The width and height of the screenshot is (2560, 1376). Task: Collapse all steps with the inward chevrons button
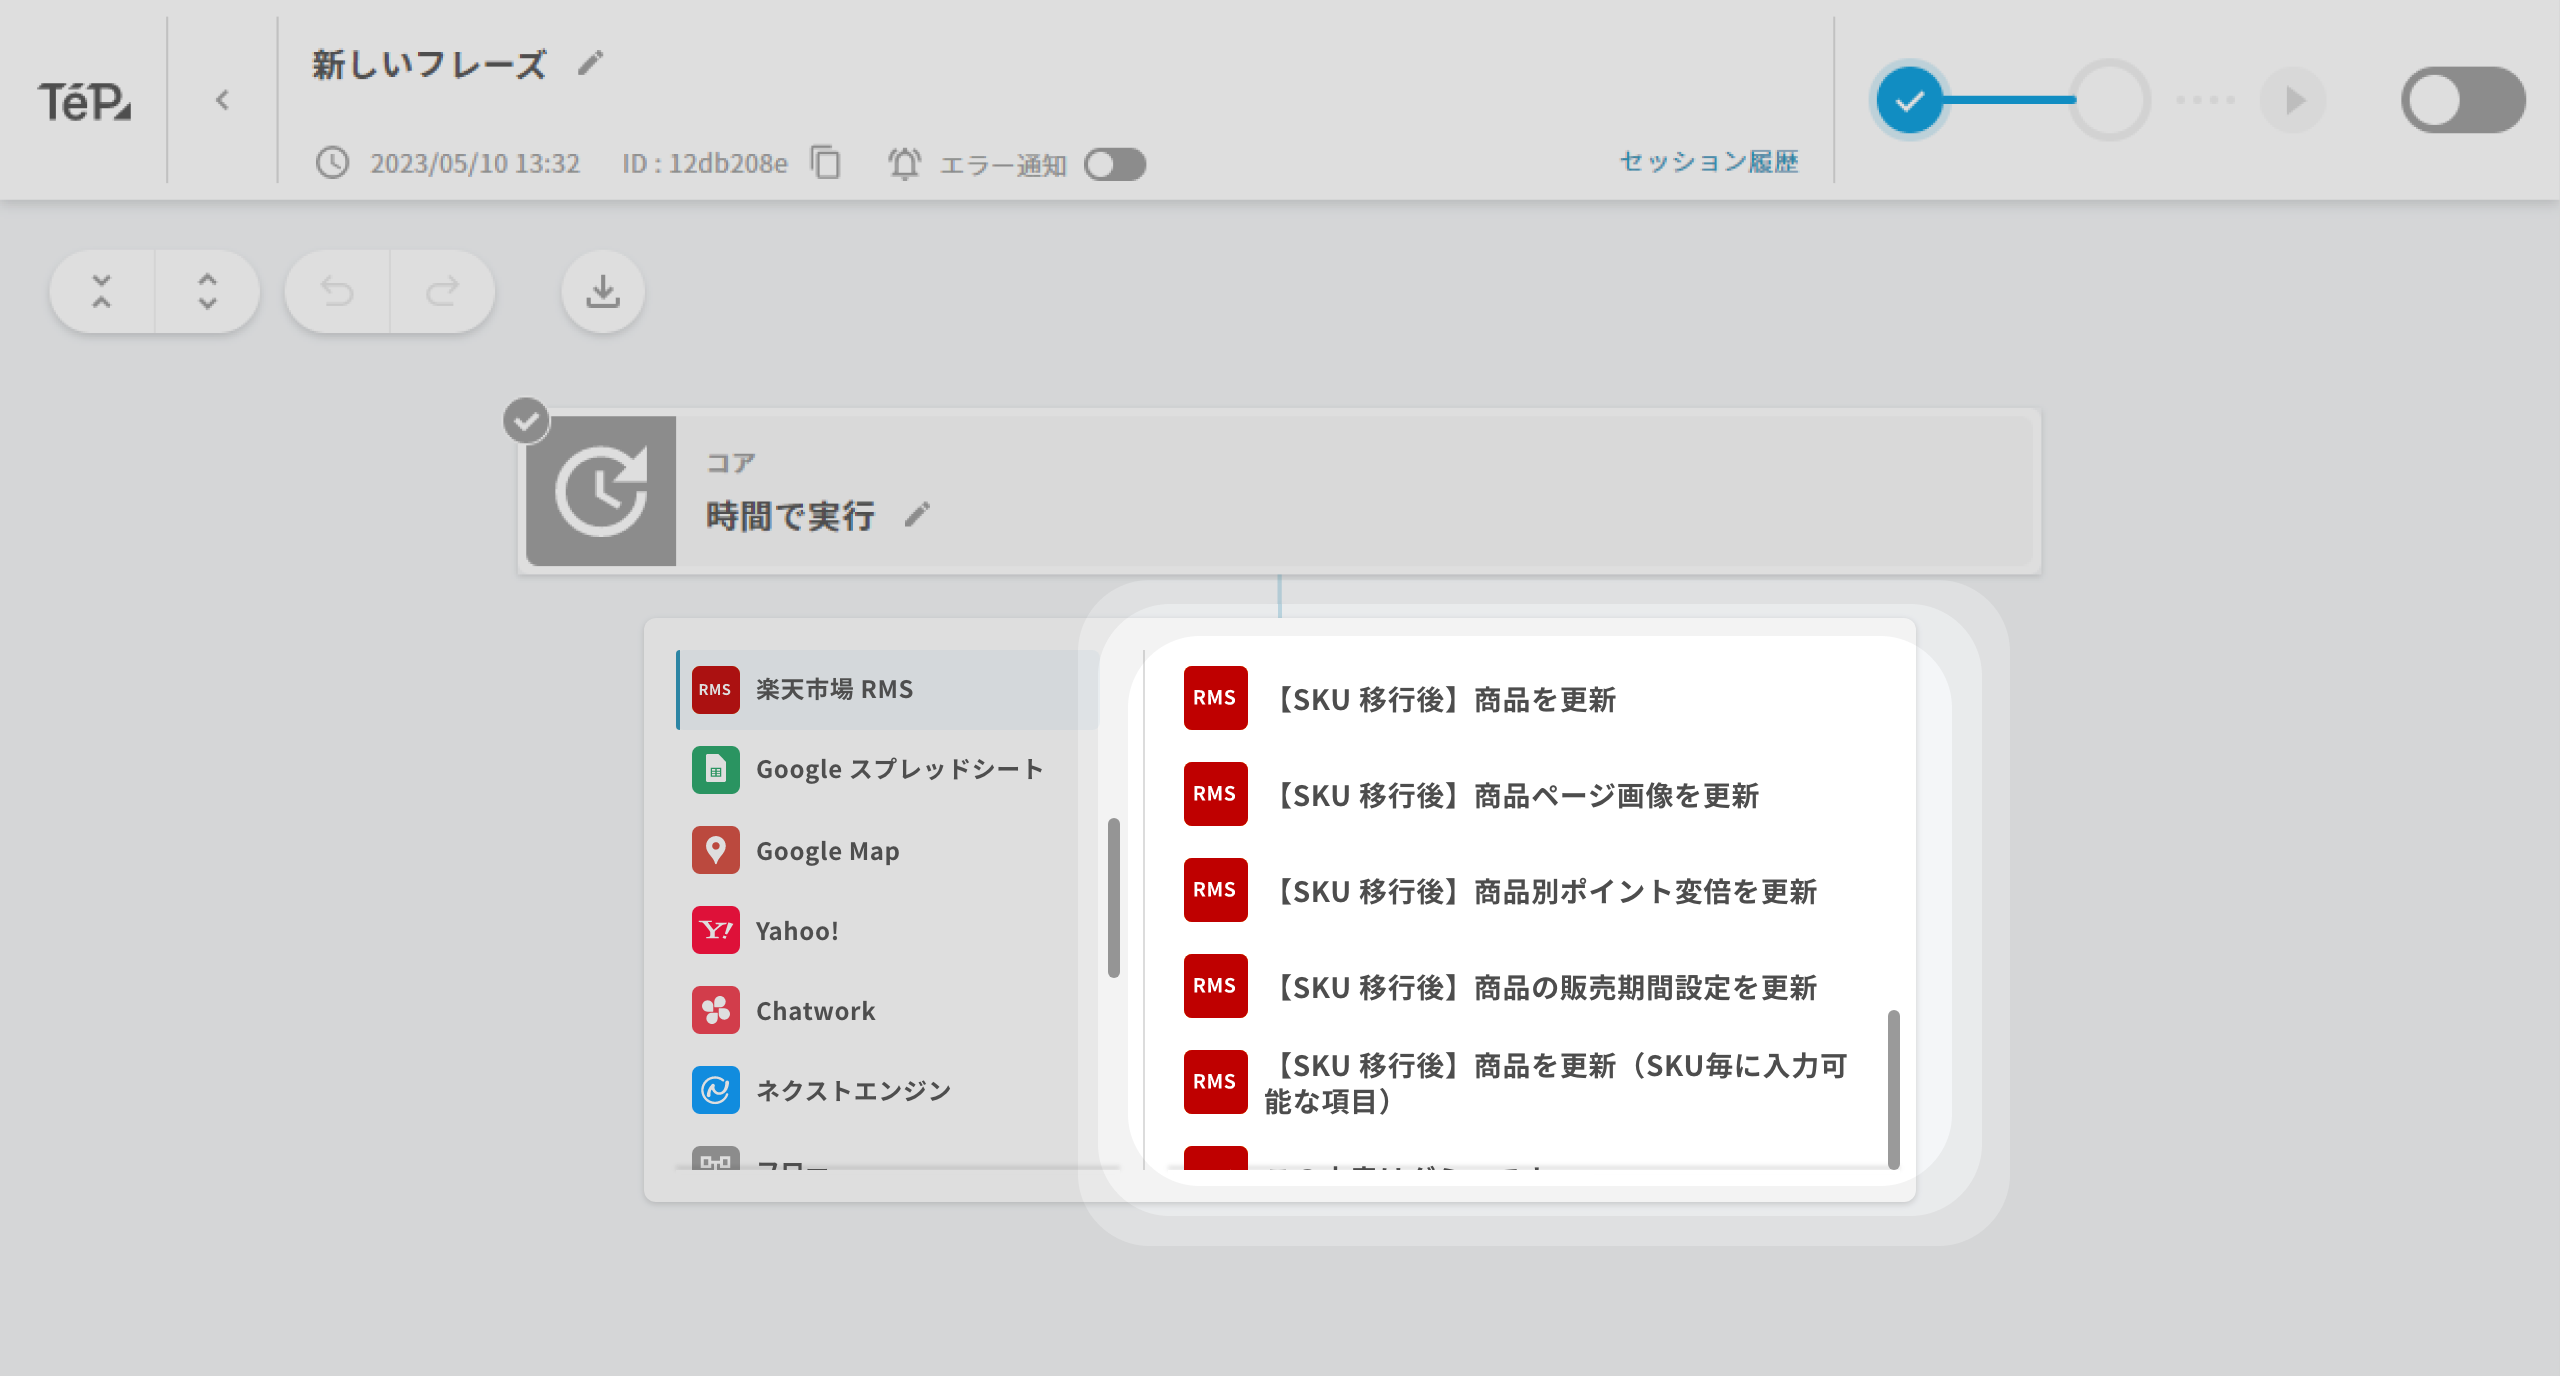pyautogui.click(x=102, y=292)
